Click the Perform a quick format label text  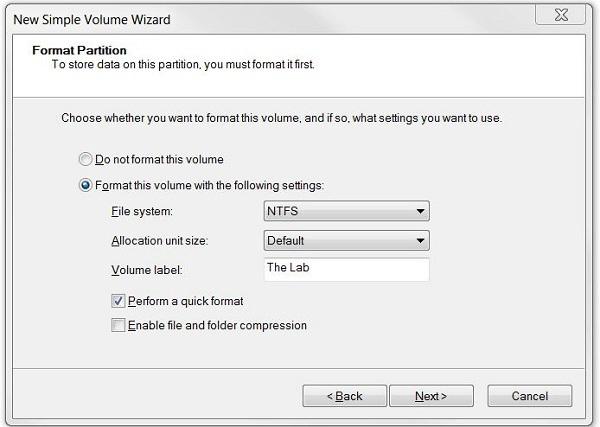tap(186, 301)
